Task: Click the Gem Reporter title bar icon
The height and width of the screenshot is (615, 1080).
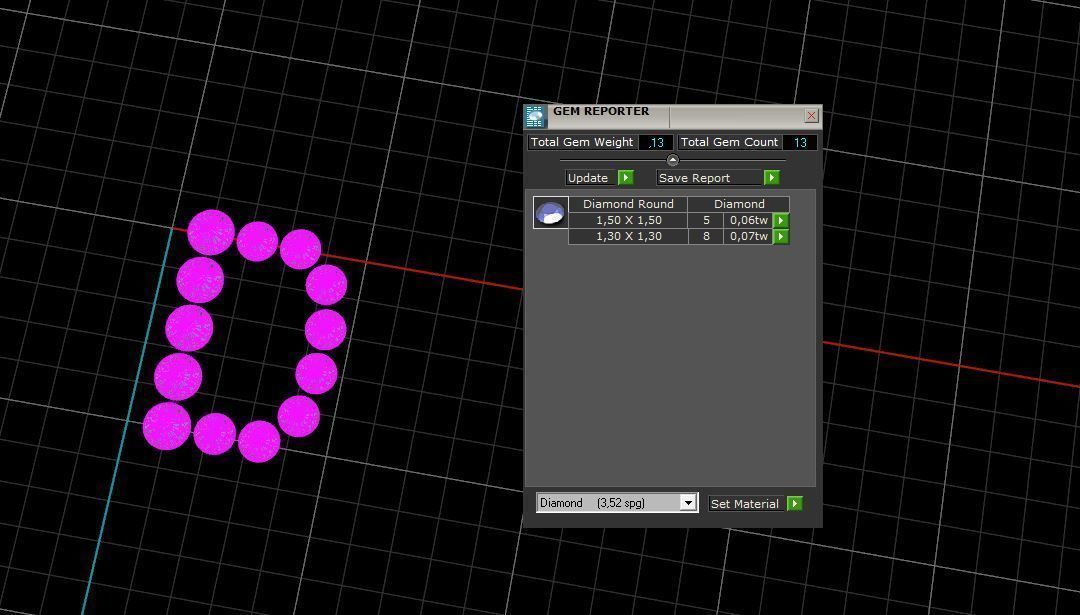Action: point(535,116)
